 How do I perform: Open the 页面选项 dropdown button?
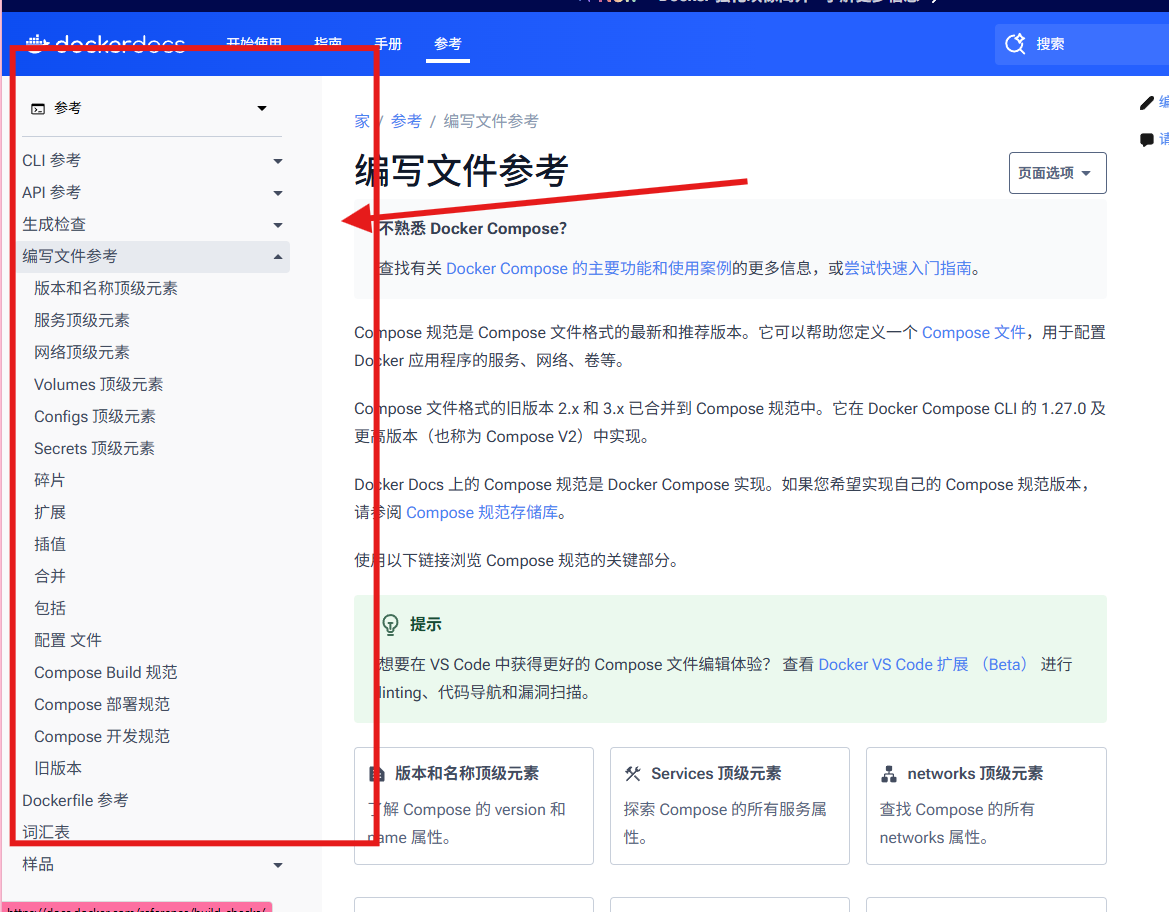[1057, 173]
